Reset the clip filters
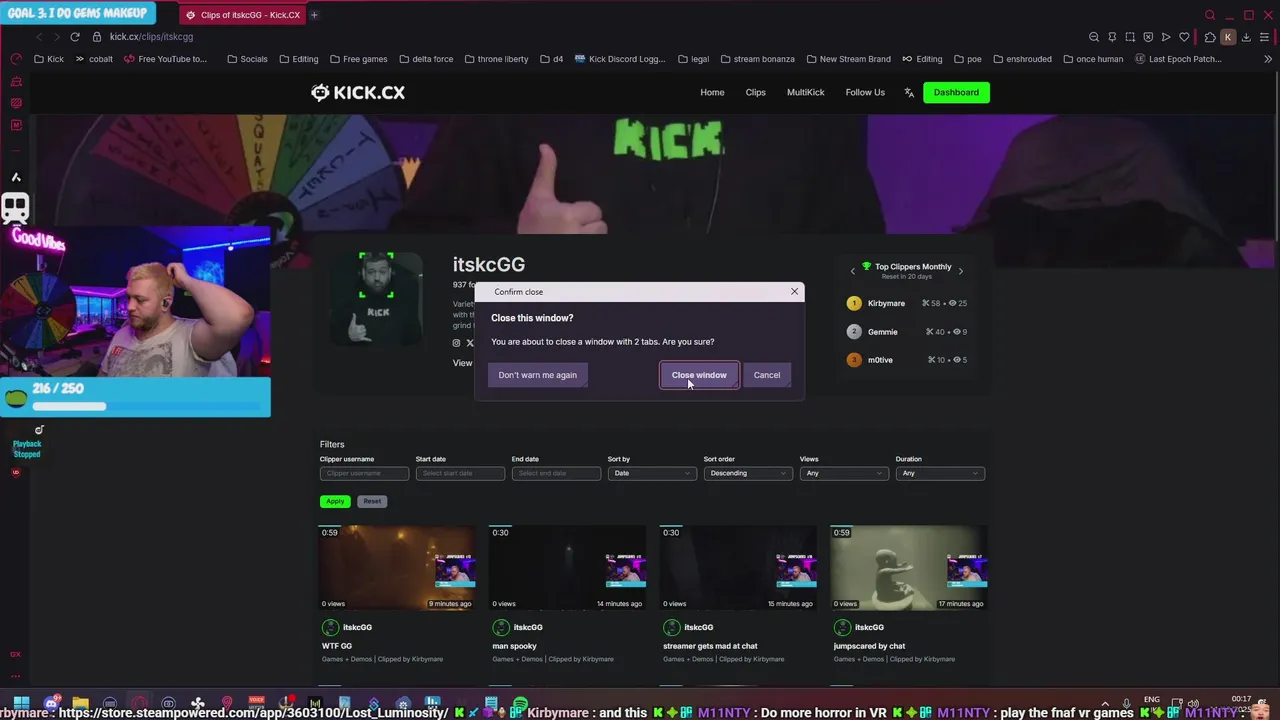 372,501
